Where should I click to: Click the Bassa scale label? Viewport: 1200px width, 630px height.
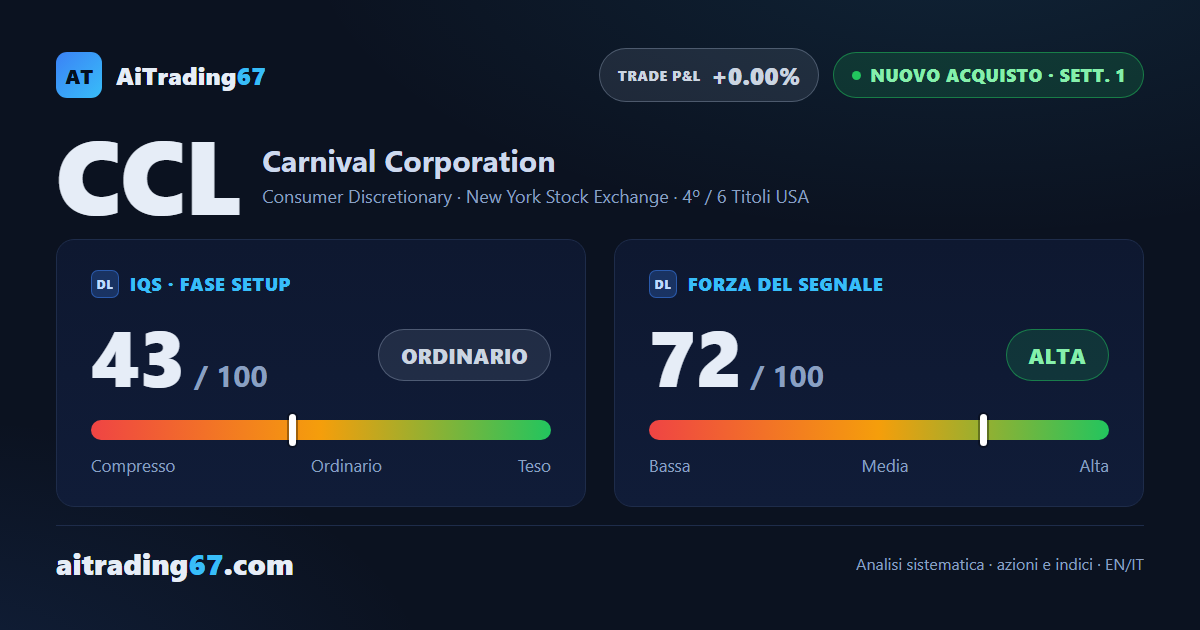click(x=669, y=466)
